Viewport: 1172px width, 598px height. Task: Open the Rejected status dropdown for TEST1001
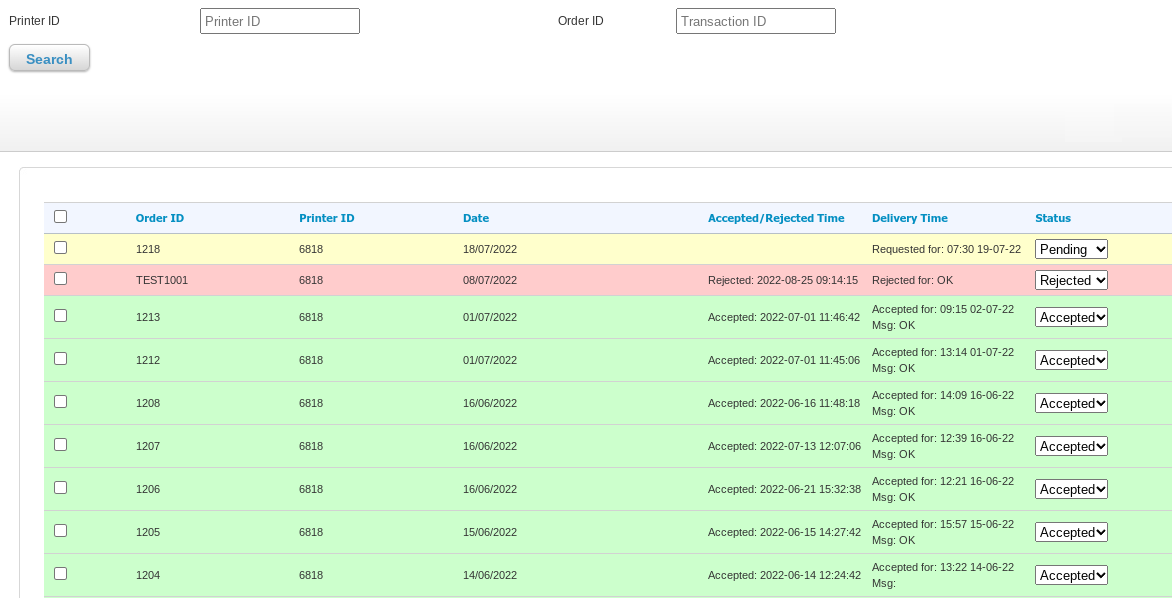[x=1071, y=280]
